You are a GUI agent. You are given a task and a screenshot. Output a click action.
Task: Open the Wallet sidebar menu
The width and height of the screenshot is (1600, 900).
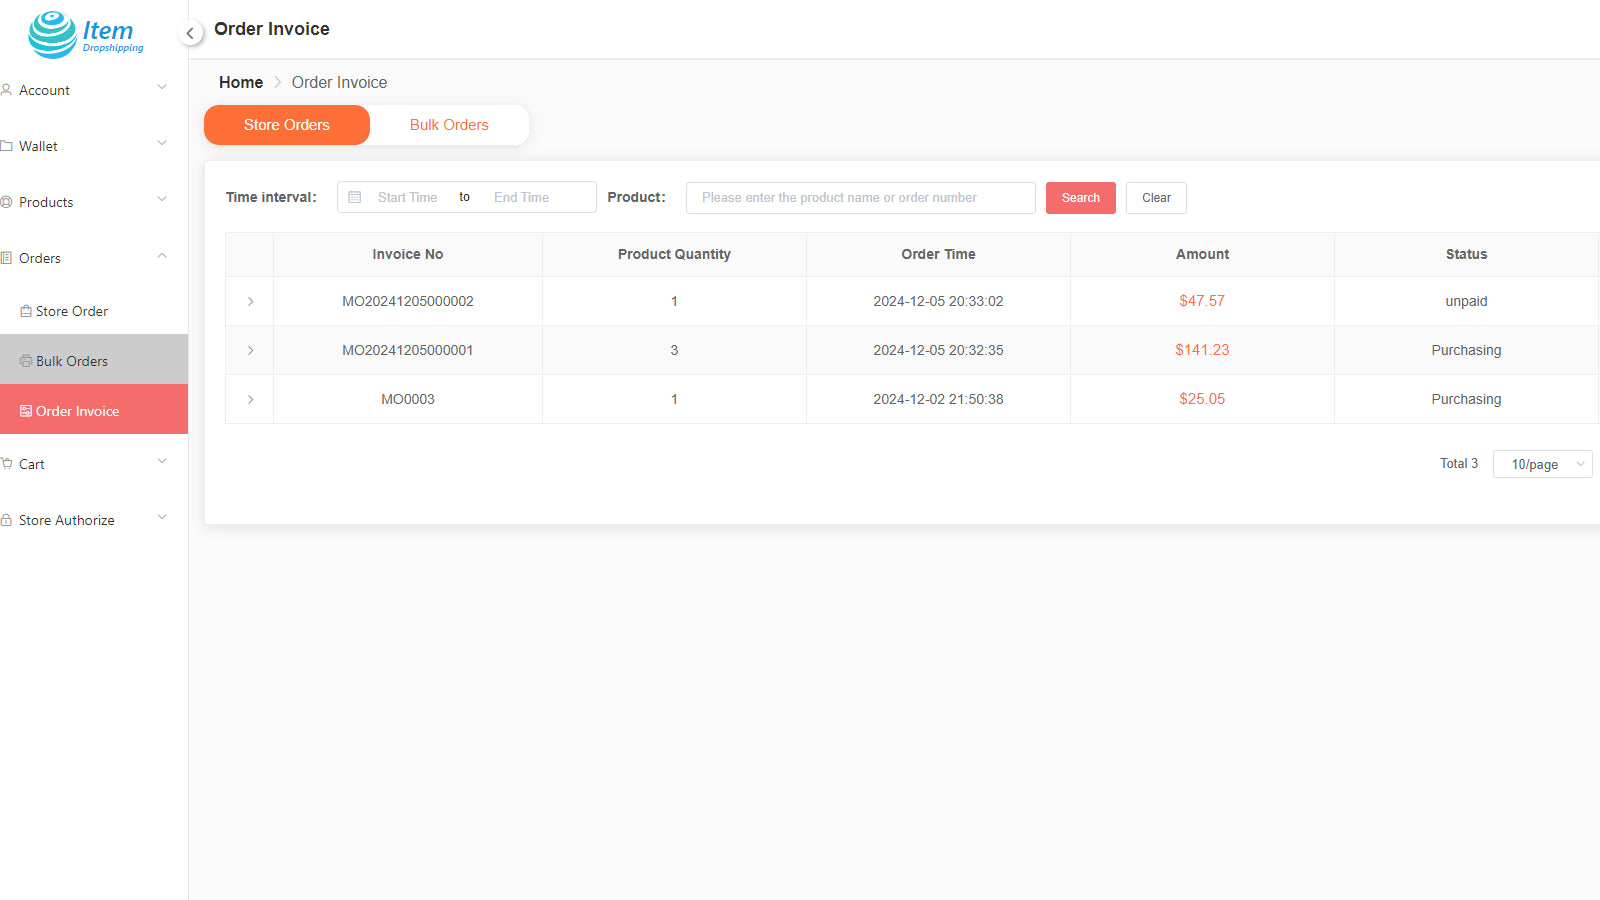click(94, 146)
